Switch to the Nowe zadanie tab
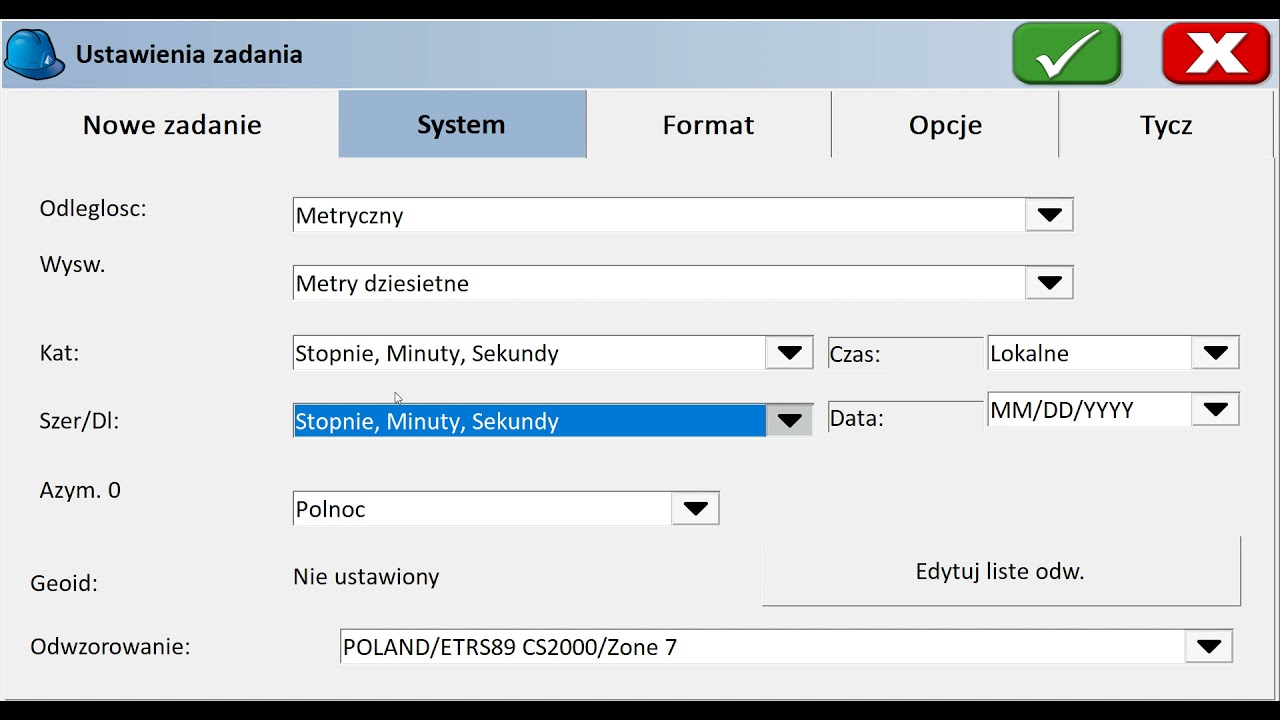 [172, 125]
